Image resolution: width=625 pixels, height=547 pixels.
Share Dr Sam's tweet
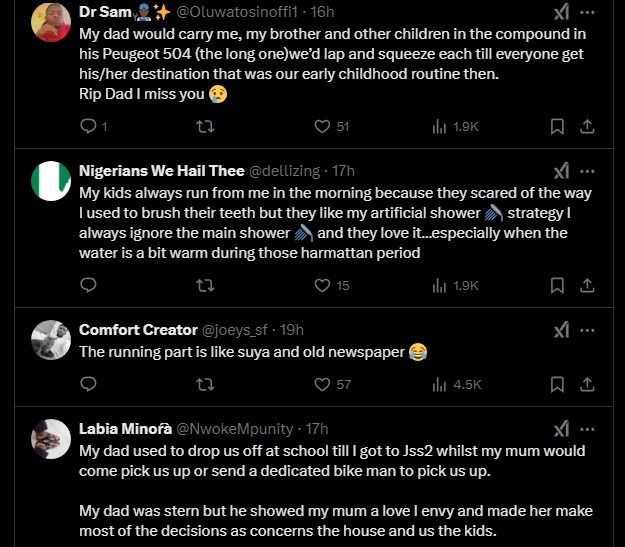click(x=588, y=126)
